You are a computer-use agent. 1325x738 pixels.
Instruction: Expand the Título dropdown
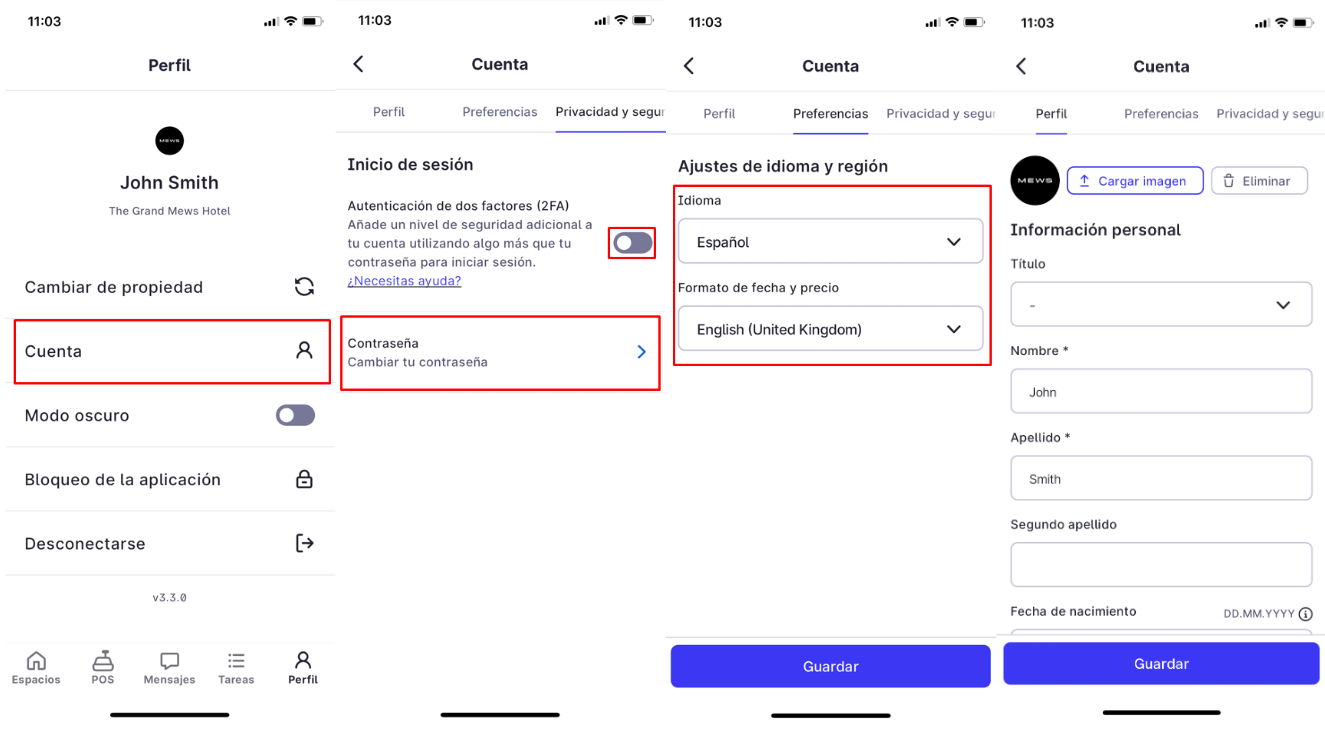point(1161,304)
